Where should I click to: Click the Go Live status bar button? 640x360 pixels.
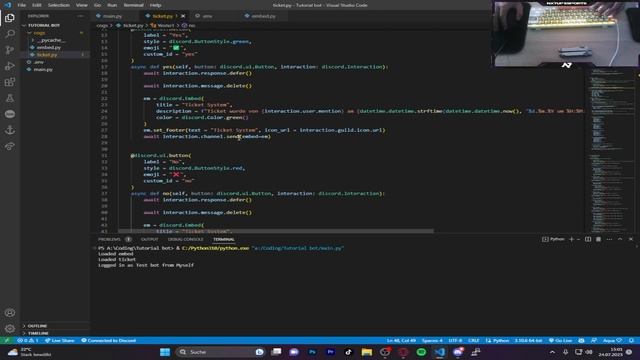pyautogui.click(x=560, y=340)
